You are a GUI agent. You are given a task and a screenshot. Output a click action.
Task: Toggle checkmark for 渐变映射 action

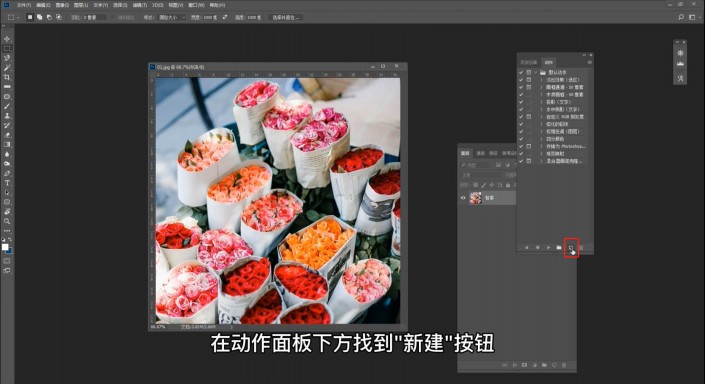click(x=521, y=154)
